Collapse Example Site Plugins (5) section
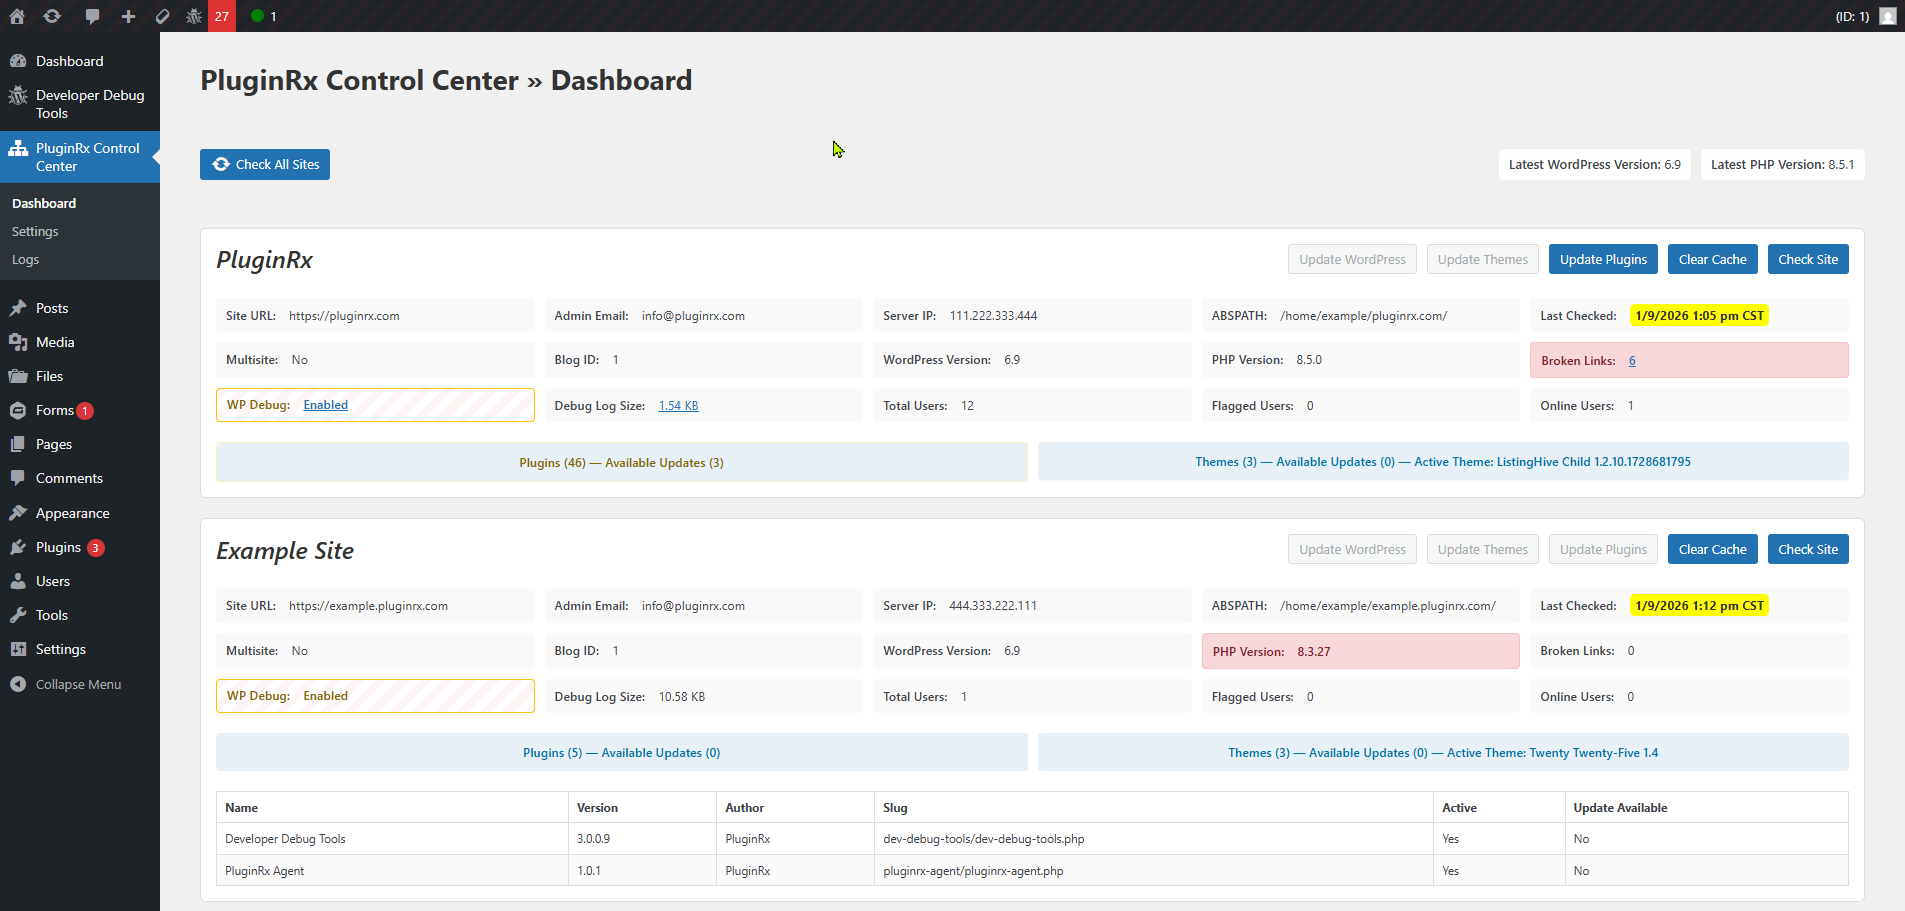Image resolution: width=1905 pixels, height=911 pixels. pyautogui.click(x=621, y=753)
